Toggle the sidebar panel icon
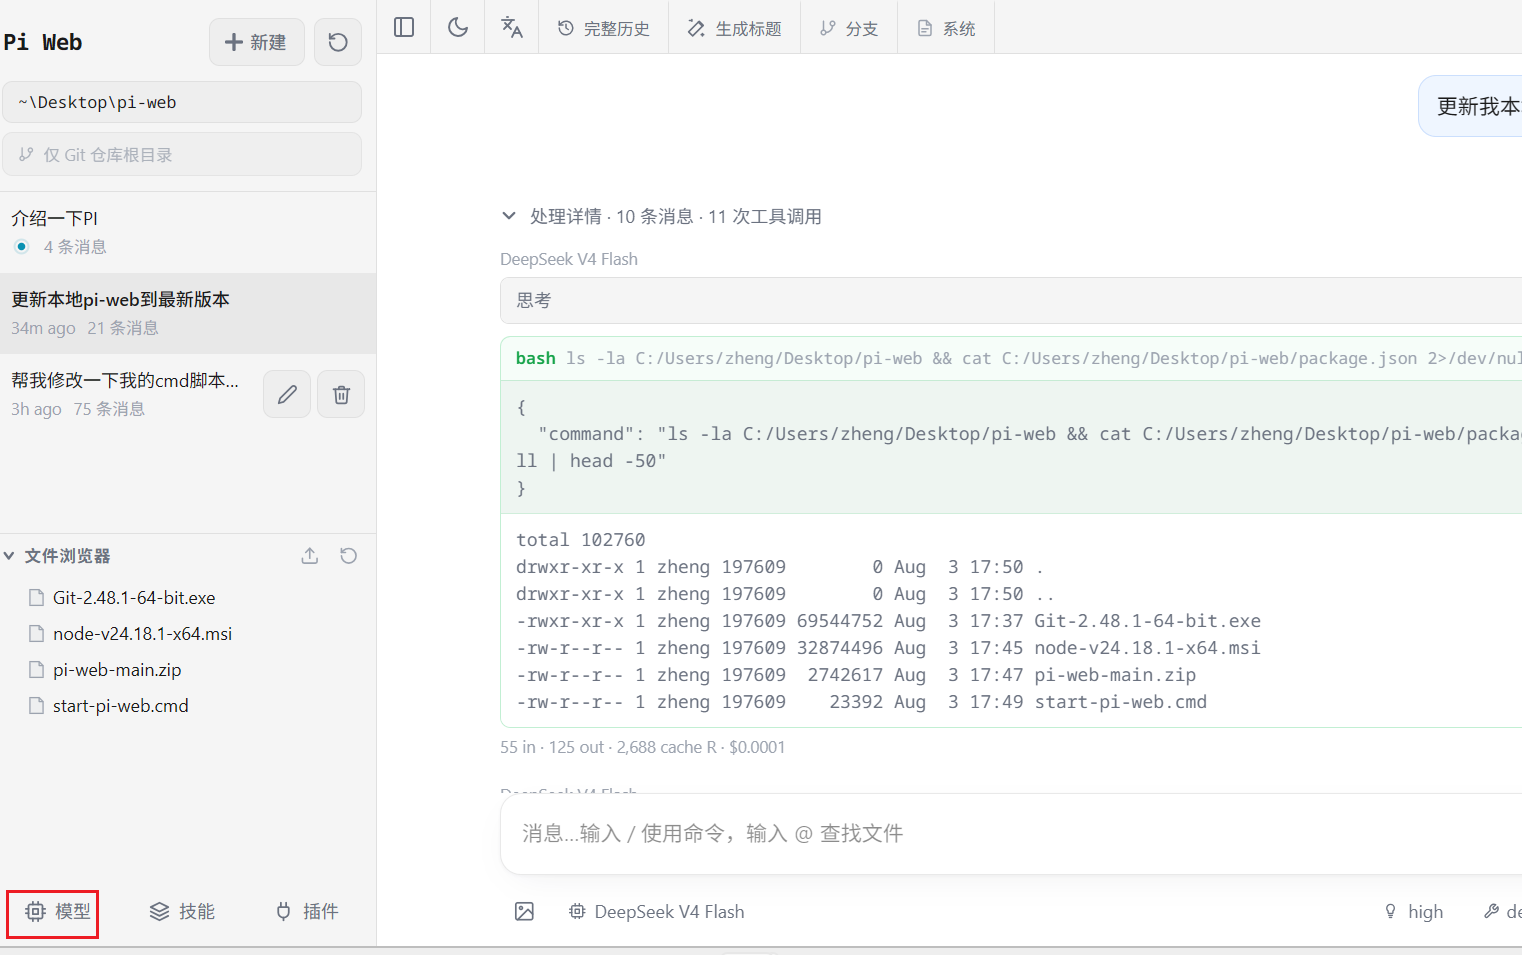1522x955 pixels. click(x=404, y=27)
